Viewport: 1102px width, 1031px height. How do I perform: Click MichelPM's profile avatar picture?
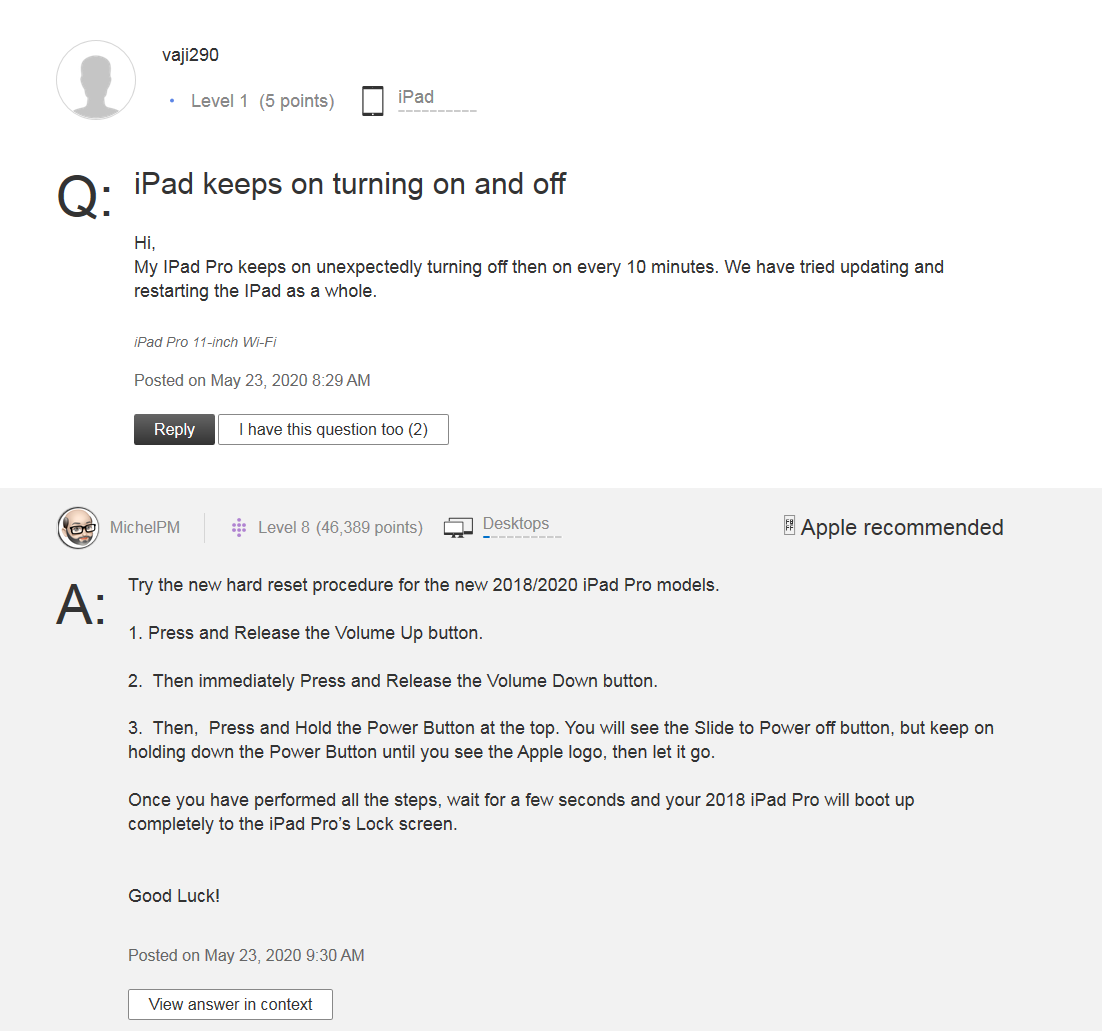(x=78, y=527)
